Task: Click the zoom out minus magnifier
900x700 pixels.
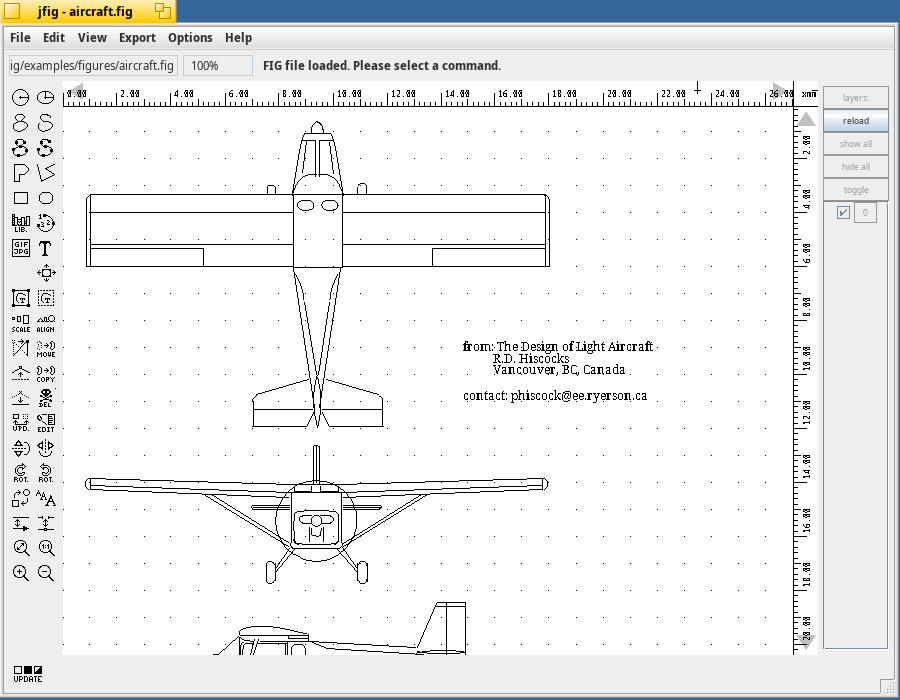Action: [46, 573]
